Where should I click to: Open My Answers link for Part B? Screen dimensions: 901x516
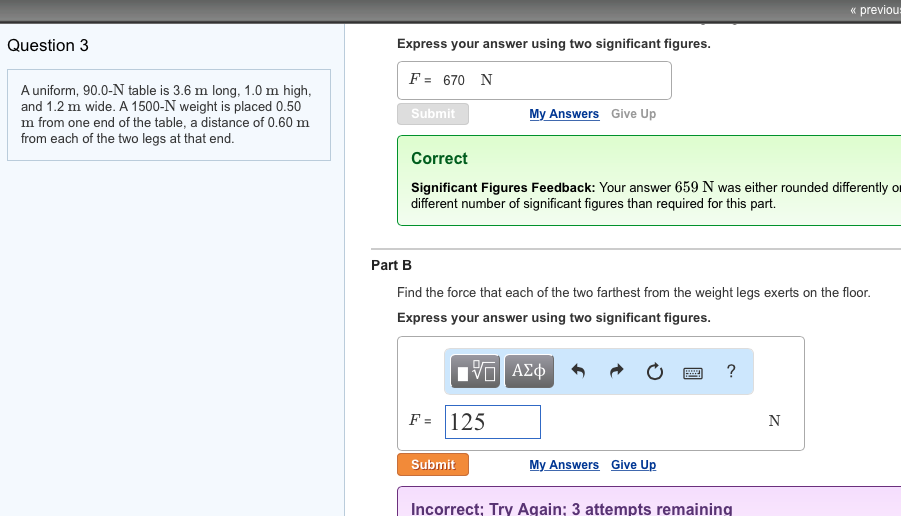coord(564,465)
